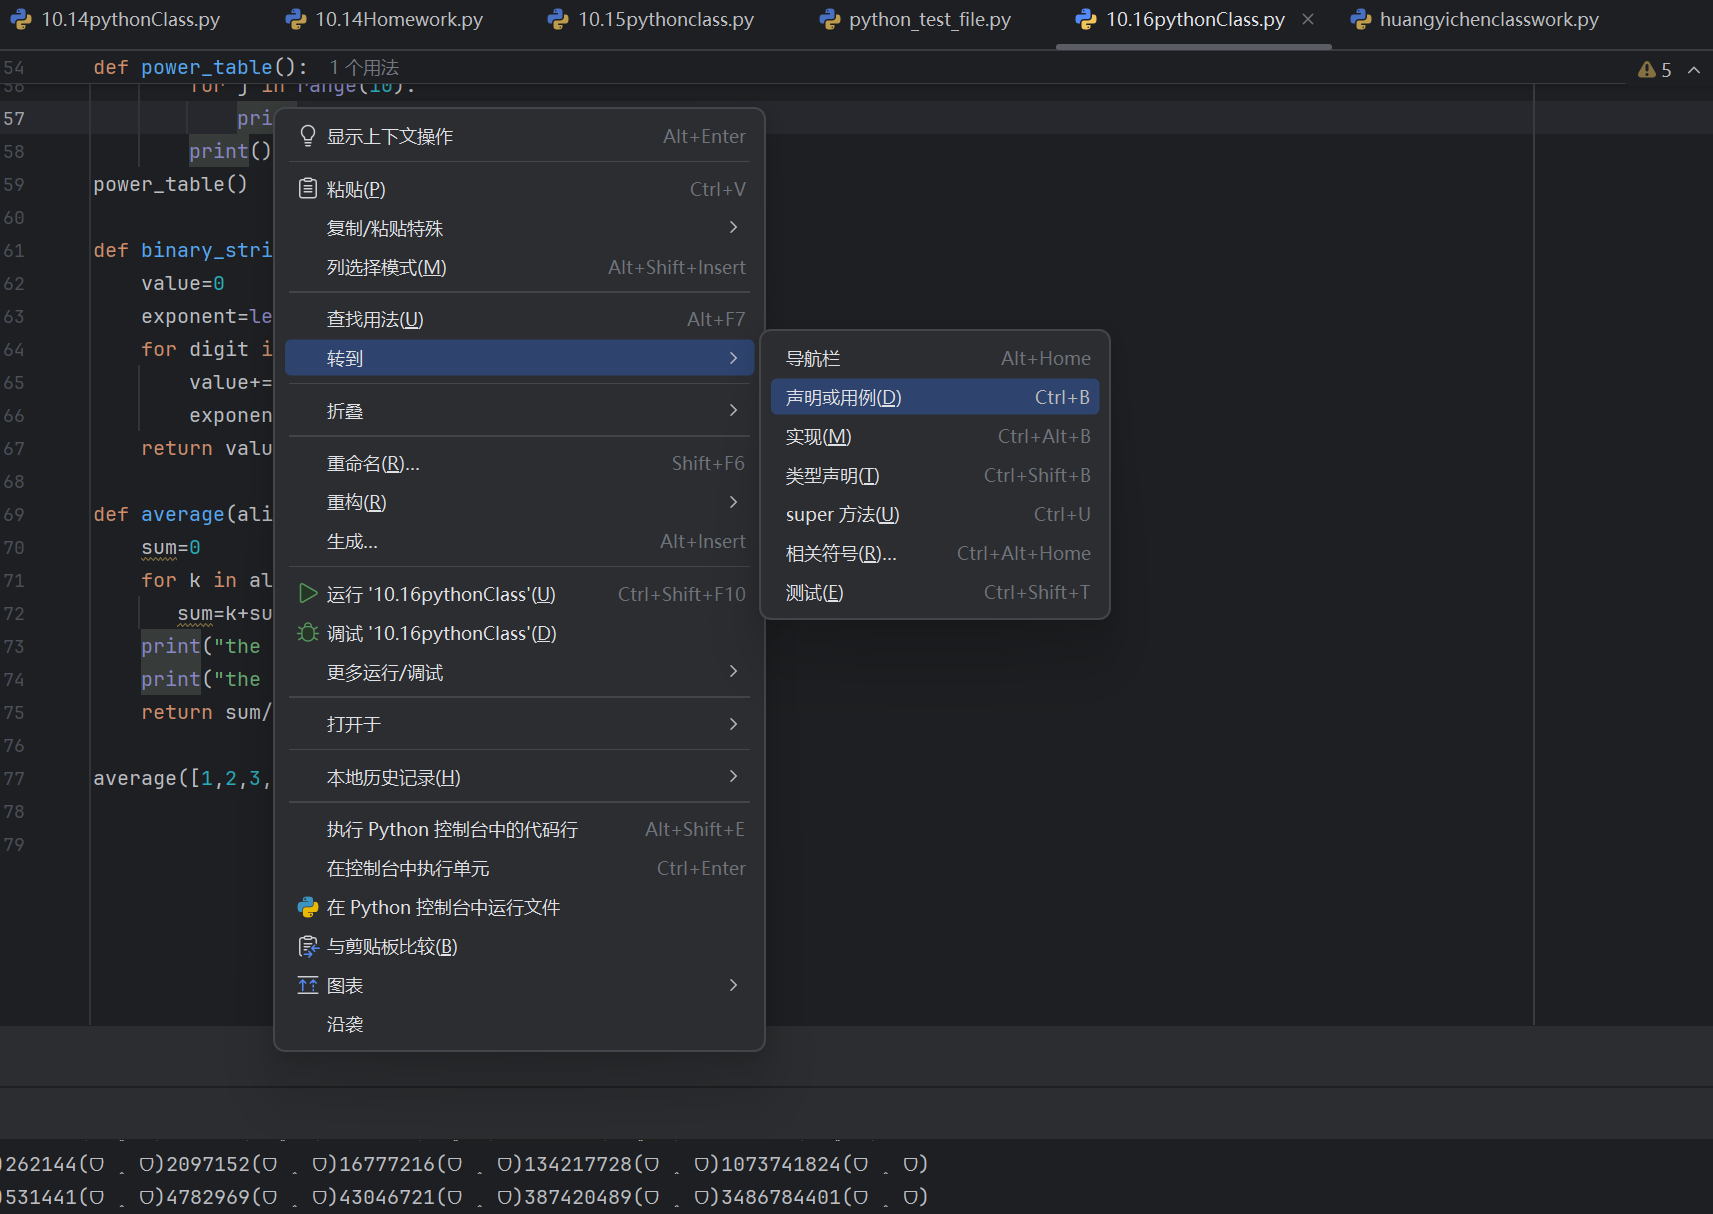Click the Python icon beside 在 Python 控制台中运行文件

coord(308,907)
